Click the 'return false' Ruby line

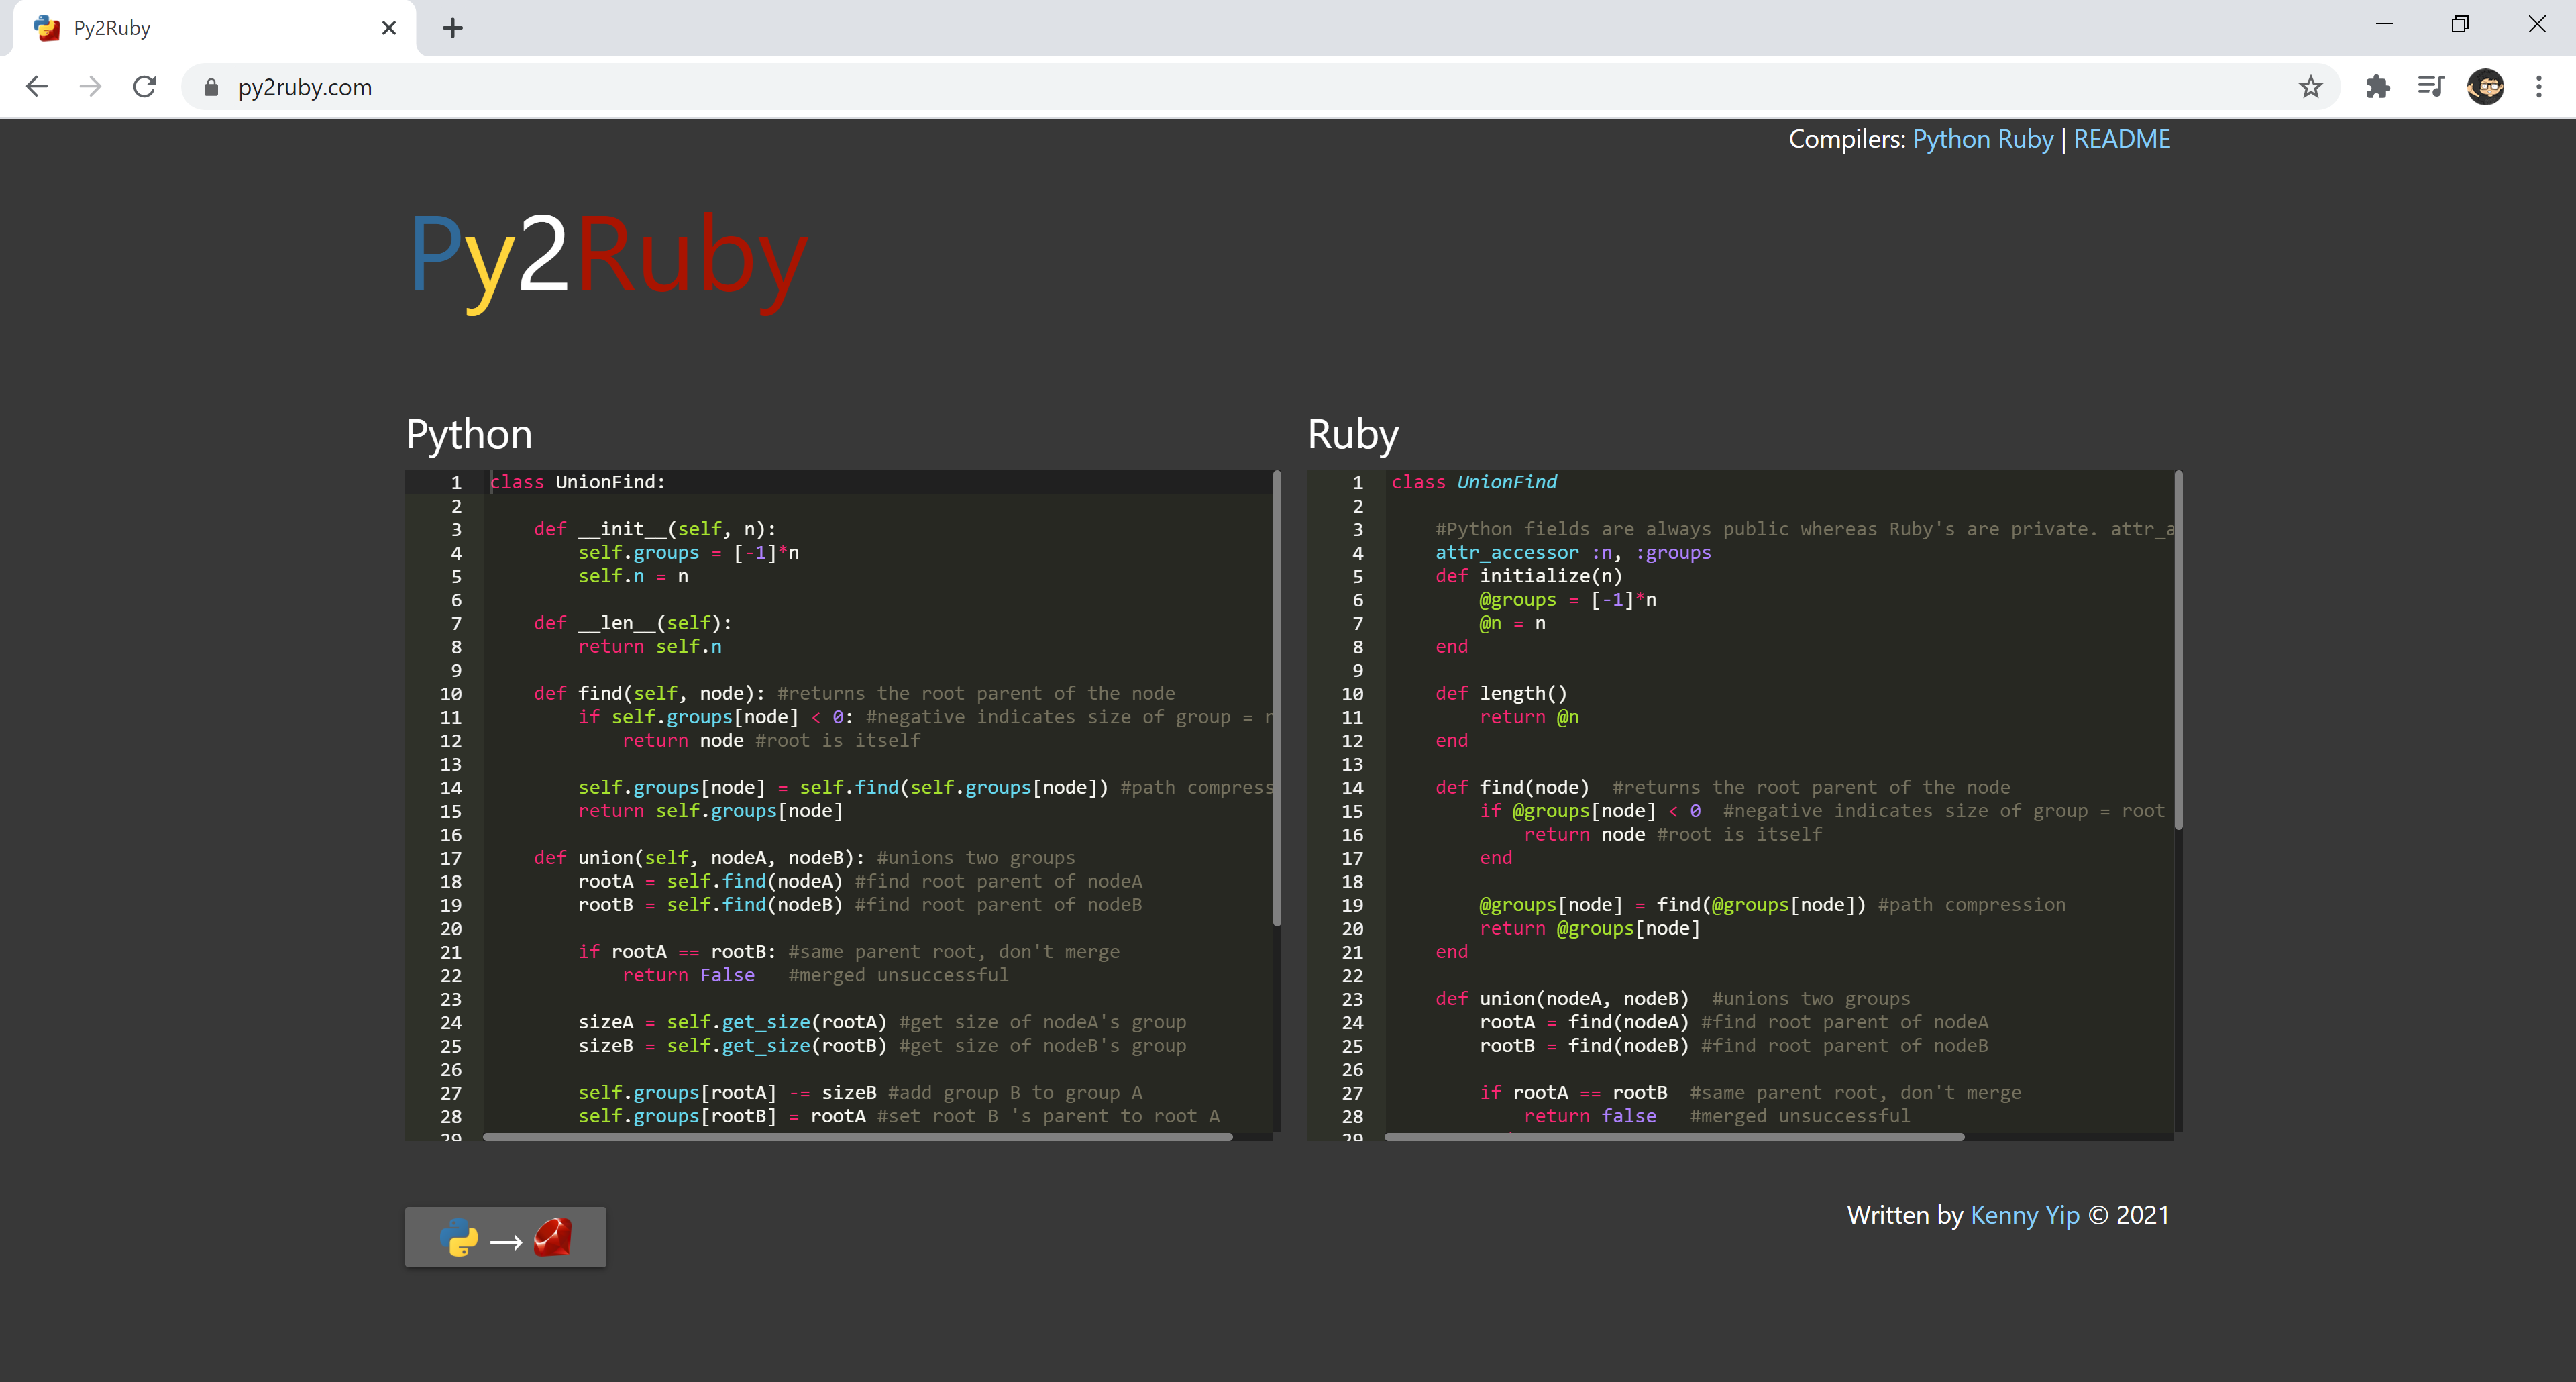point(1590,1117)
